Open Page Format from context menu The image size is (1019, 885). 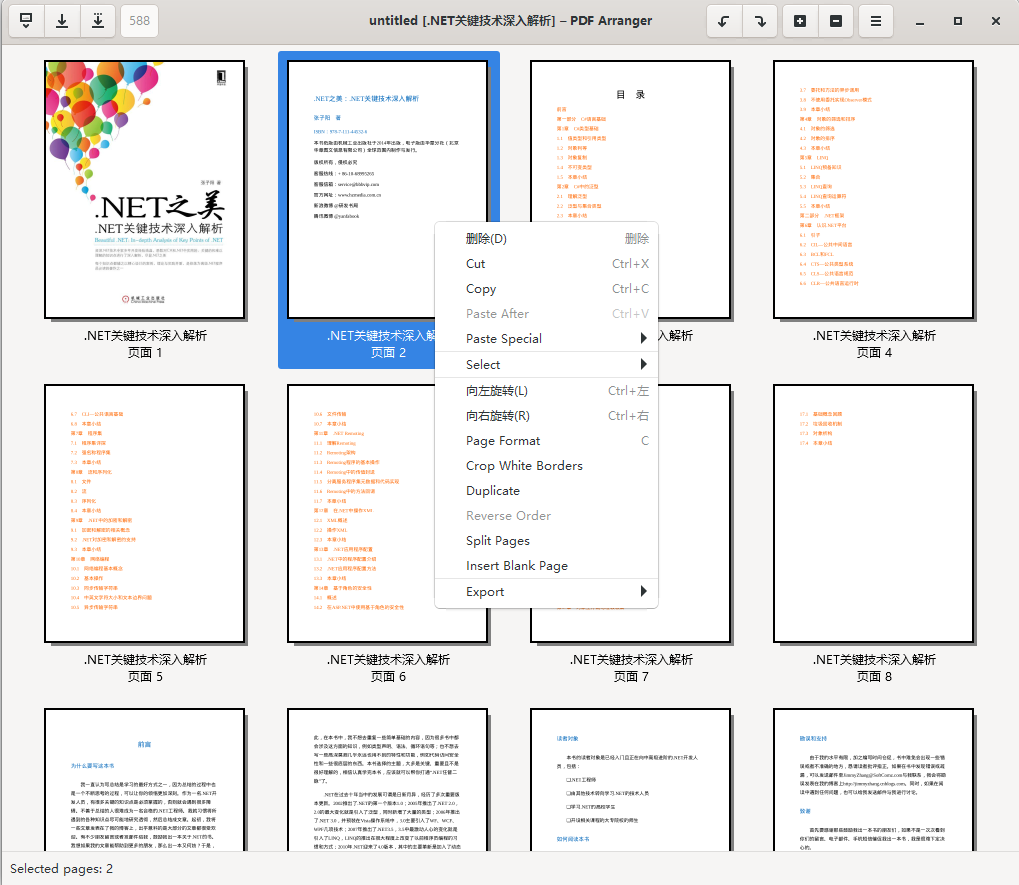tap(547, 441)
